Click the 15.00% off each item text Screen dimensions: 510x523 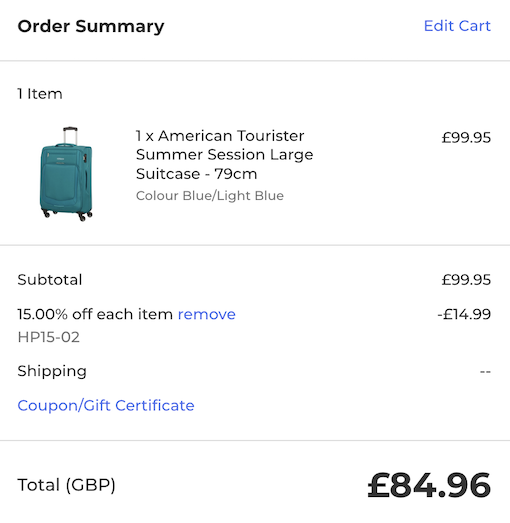coord(95,314)
